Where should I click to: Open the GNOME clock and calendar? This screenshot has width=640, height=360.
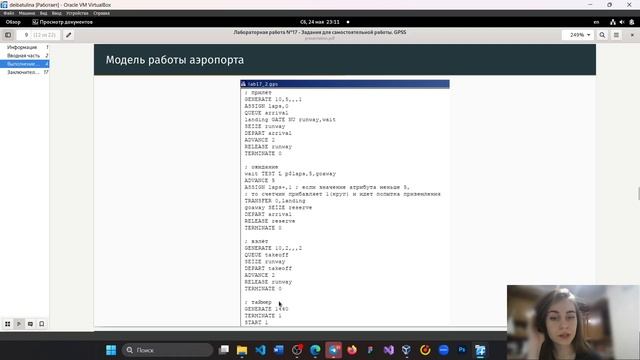click(320, 22)
